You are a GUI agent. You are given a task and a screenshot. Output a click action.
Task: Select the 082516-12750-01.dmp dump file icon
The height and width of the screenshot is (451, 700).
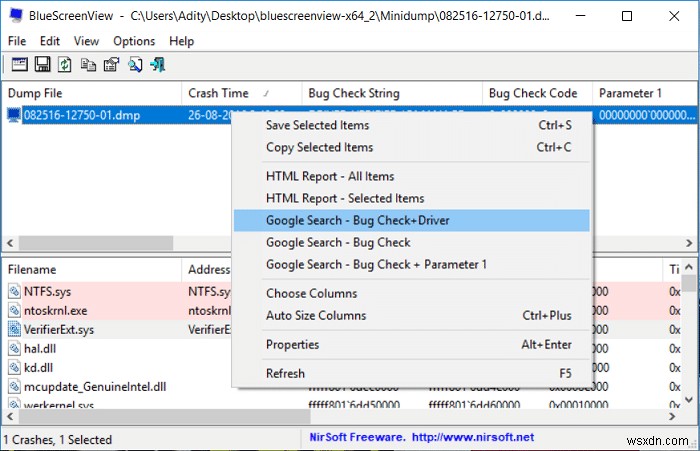[x=14, y=115]
